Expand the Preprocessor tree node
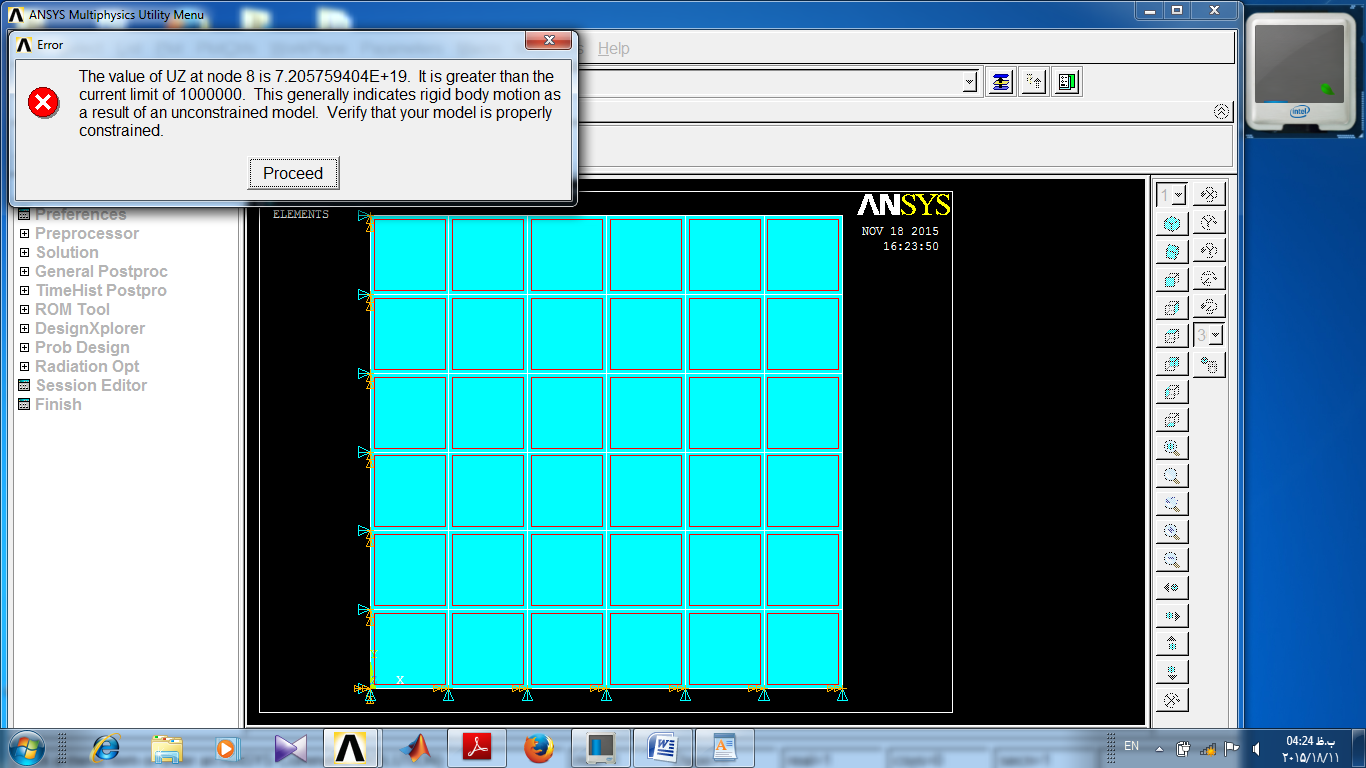The height and width of the screenshot is (768, 1366). pyautogui.click(x=25, y=234)
